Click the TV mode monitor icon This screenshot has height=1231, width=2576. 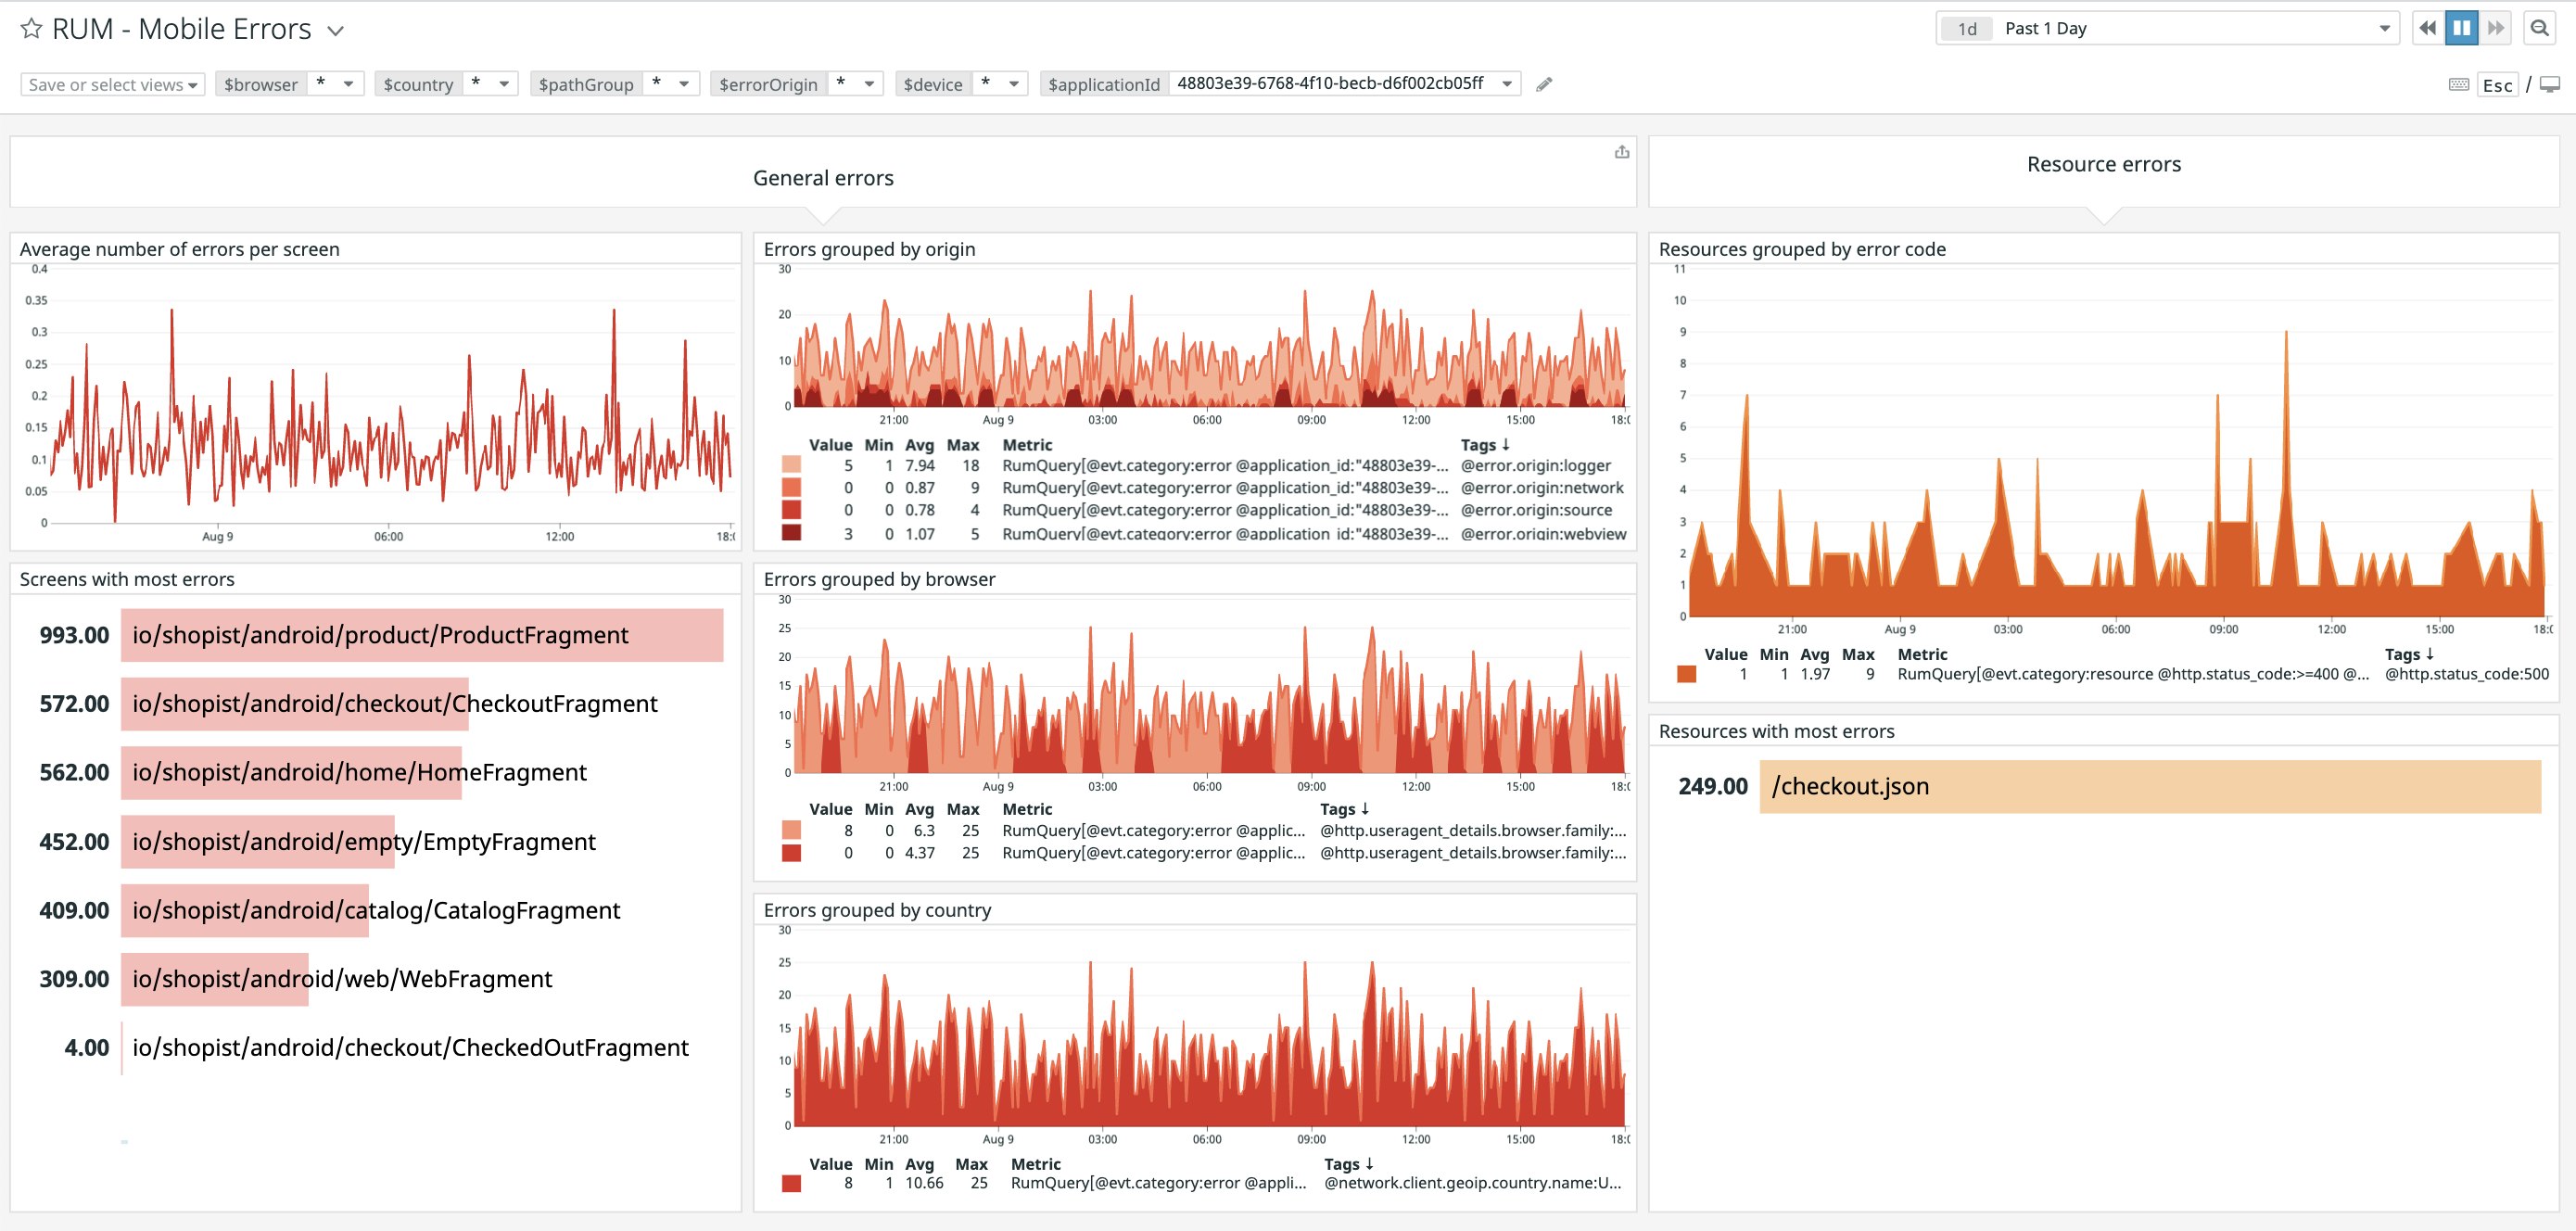pos(2550,85)
